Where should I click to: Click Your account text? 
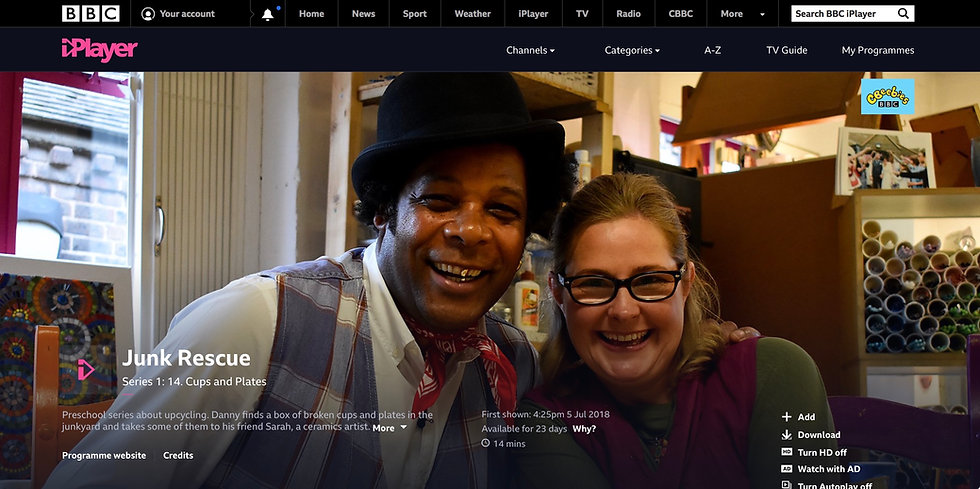click(x=187, y=14)
